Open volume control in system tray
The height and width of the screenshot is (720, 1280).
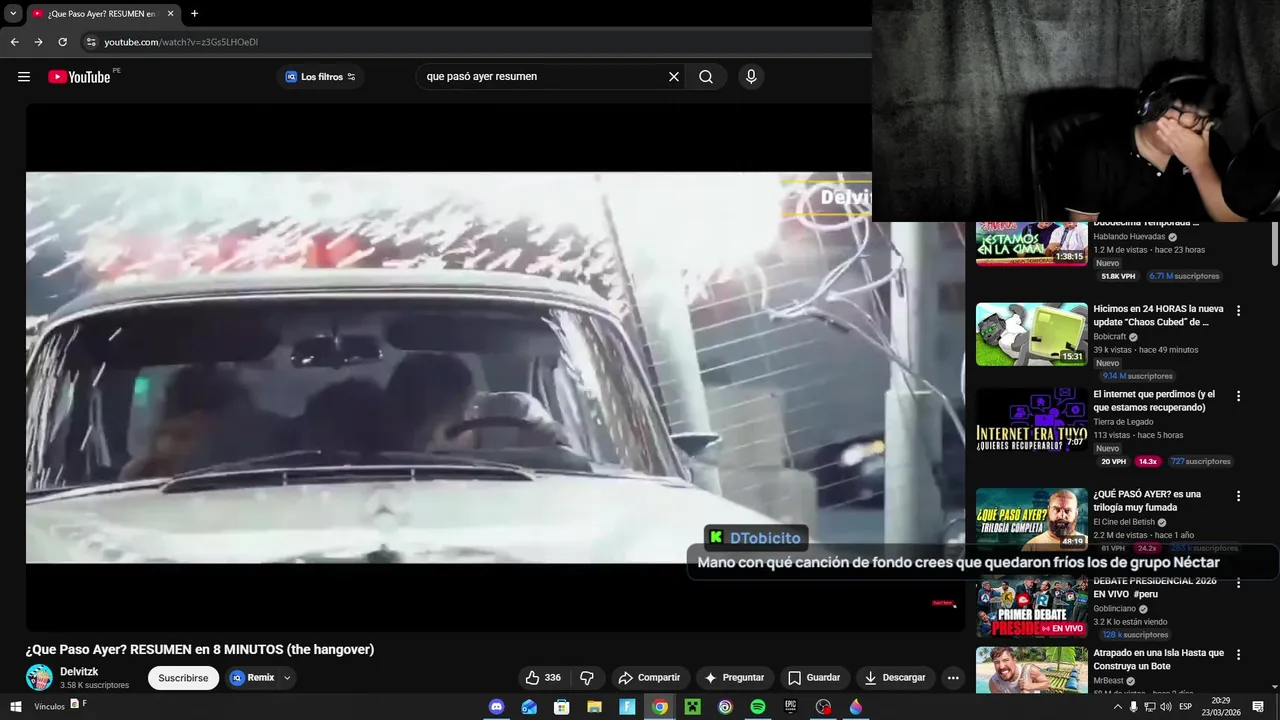pos(1166,707)
